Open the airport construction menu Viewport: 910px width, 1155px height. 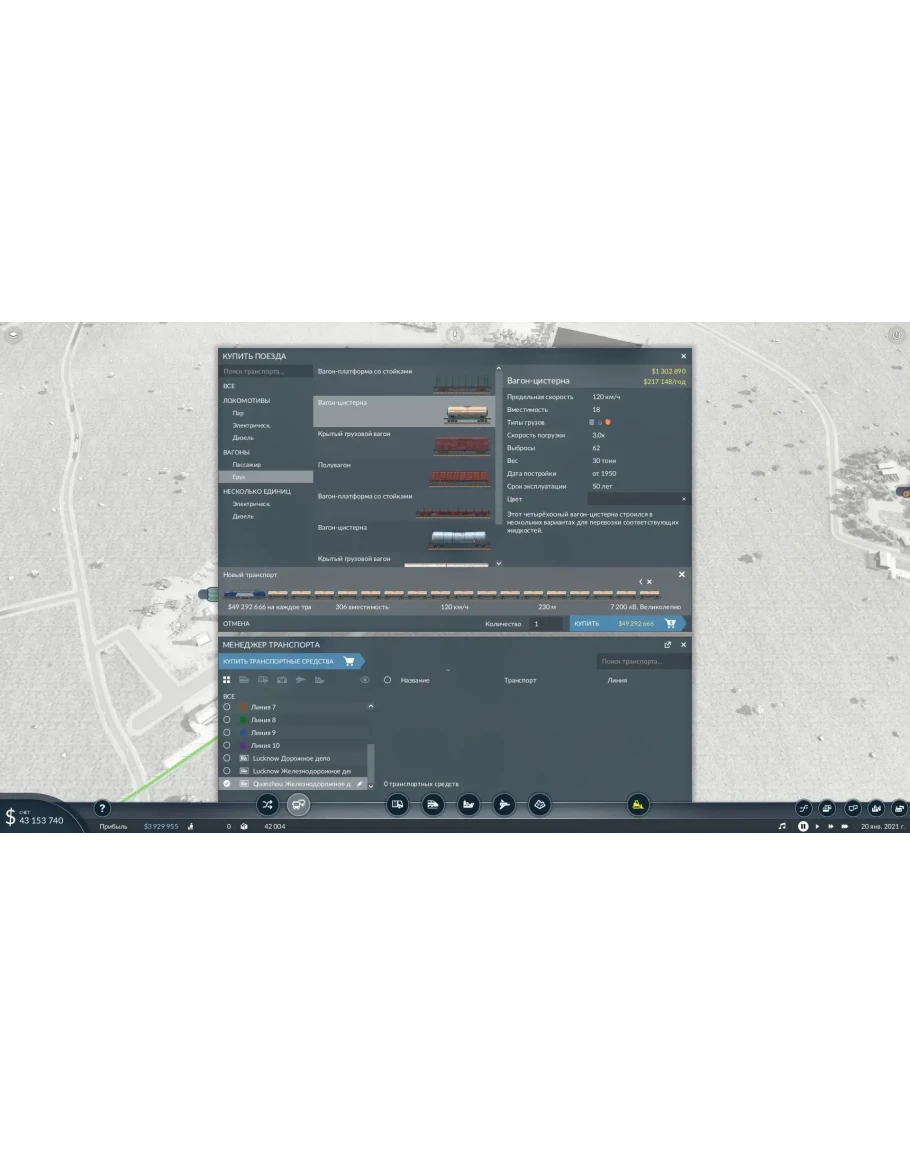pyautogui.click(x=504, y=804)
